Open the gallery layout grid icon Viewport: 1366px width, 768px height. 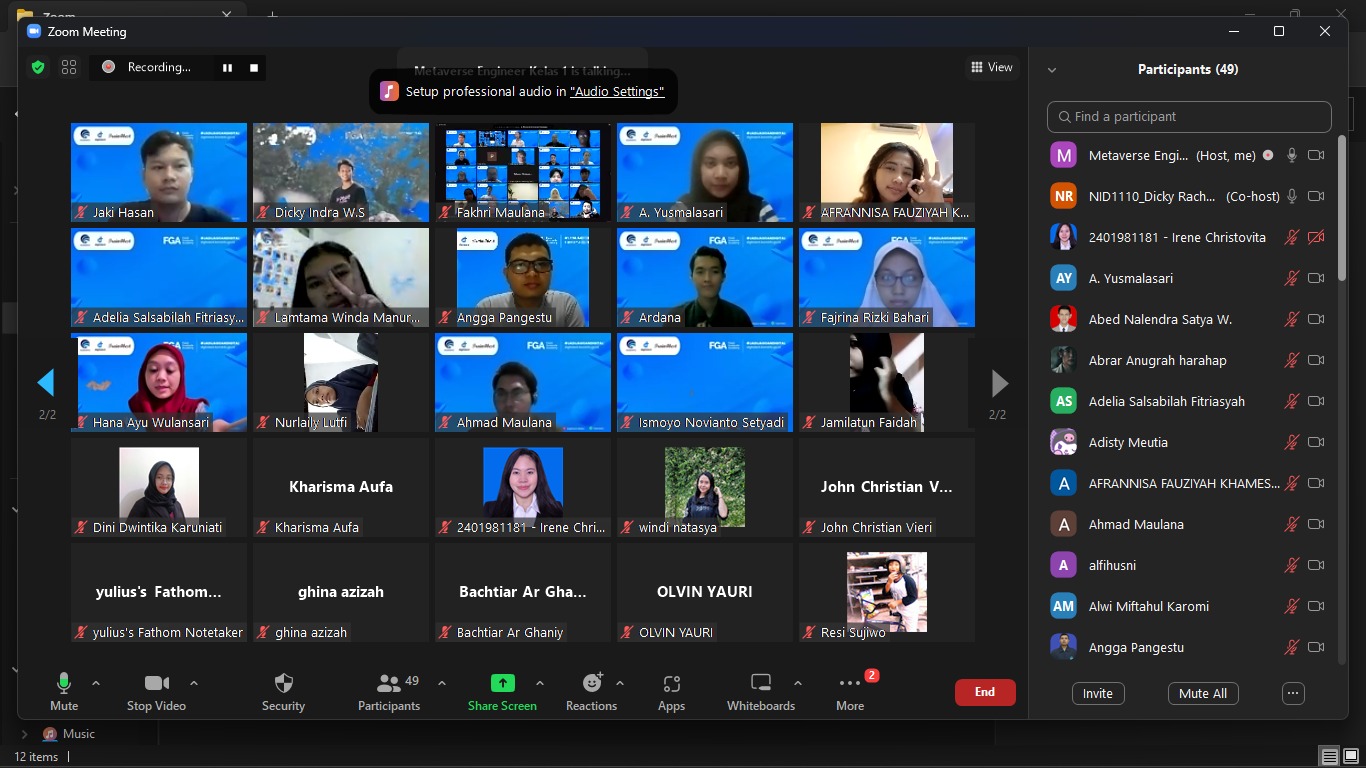tap(69, 67)
